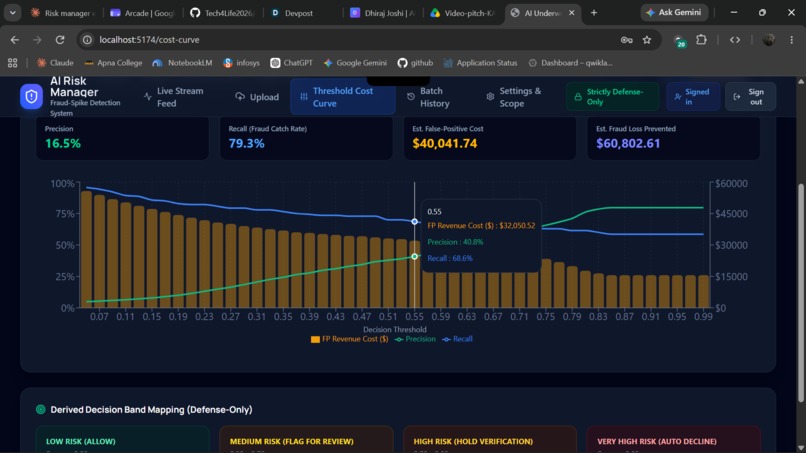Click the Precision point at threshold 0.55
806x453 pixels.
point(414,257)
